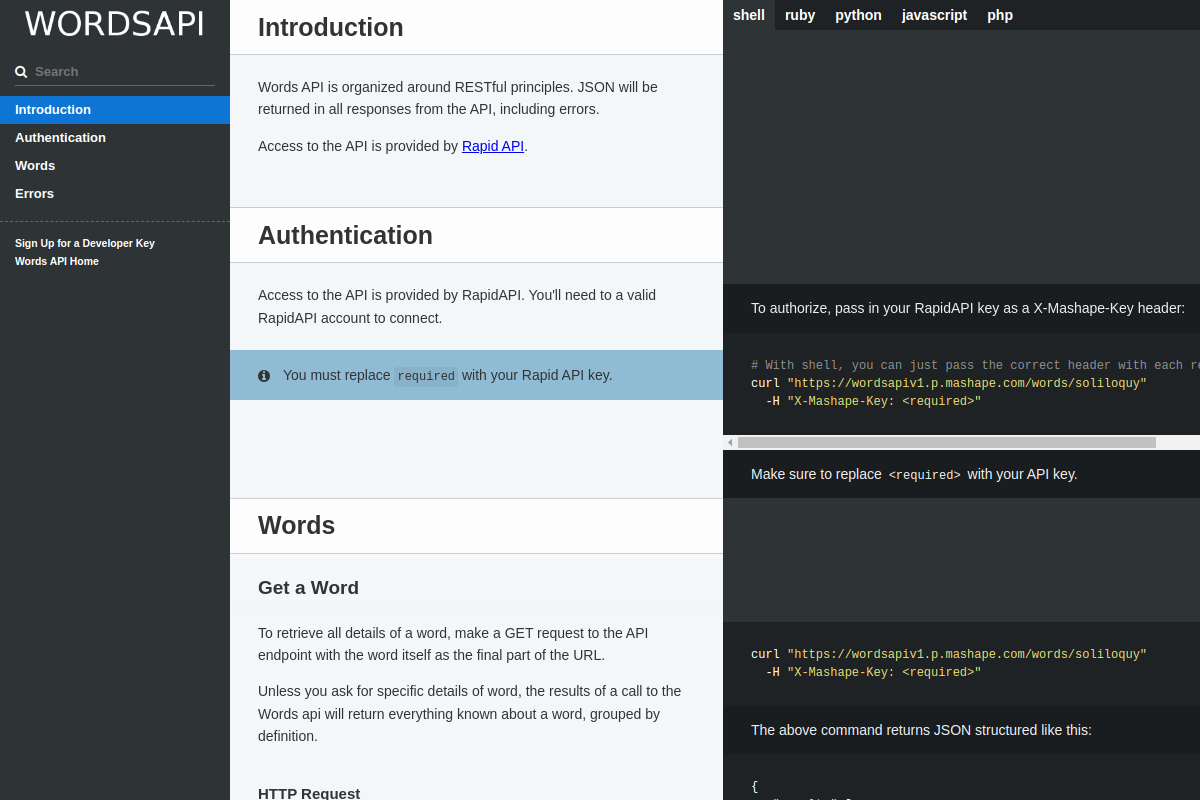Click the code block horizontal scrollbar thumb
This screenshot has width=1200, height=800.
tap(947, 442)
